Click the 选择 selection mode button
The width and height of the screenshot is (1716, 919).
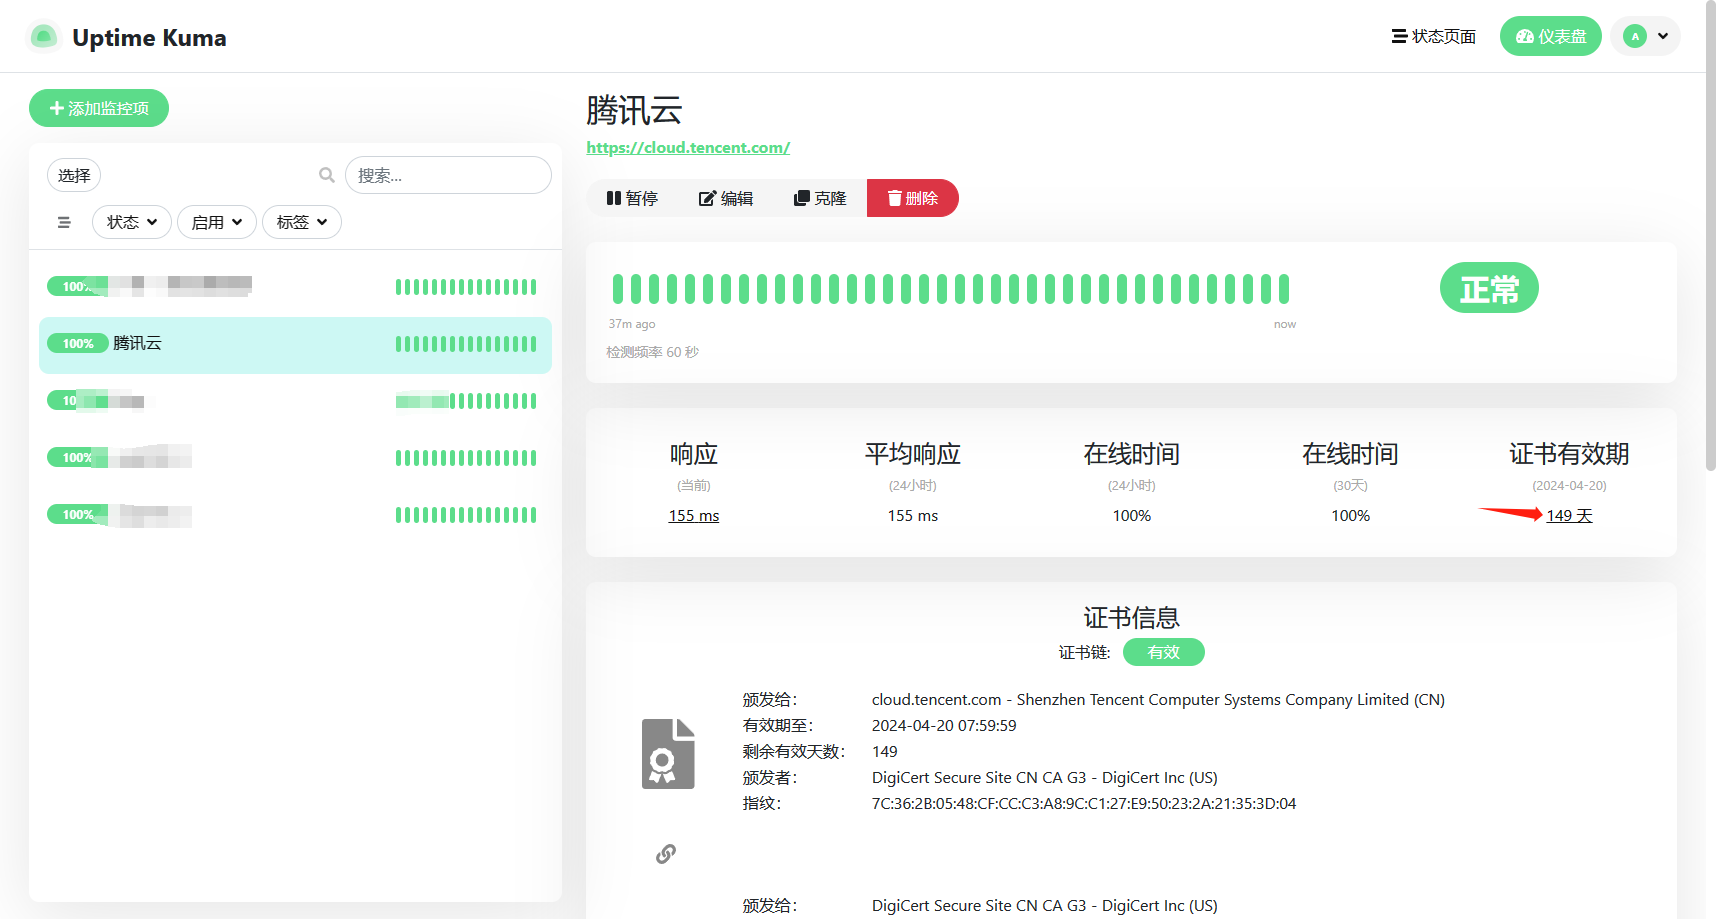pos(74,176)
